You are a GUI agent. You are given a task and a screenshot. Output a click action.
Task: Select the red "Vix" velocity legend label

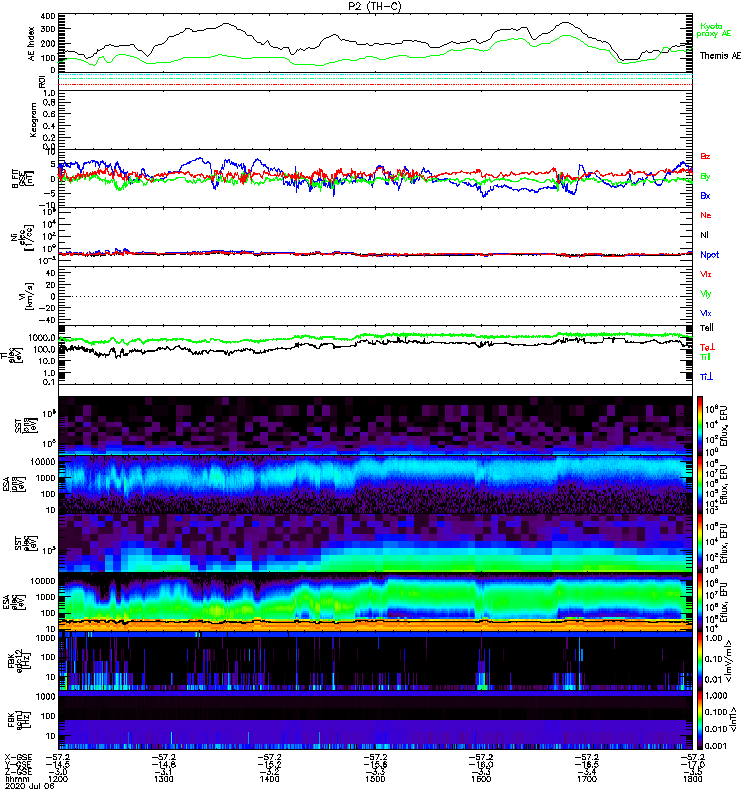(x=706, y=274)
